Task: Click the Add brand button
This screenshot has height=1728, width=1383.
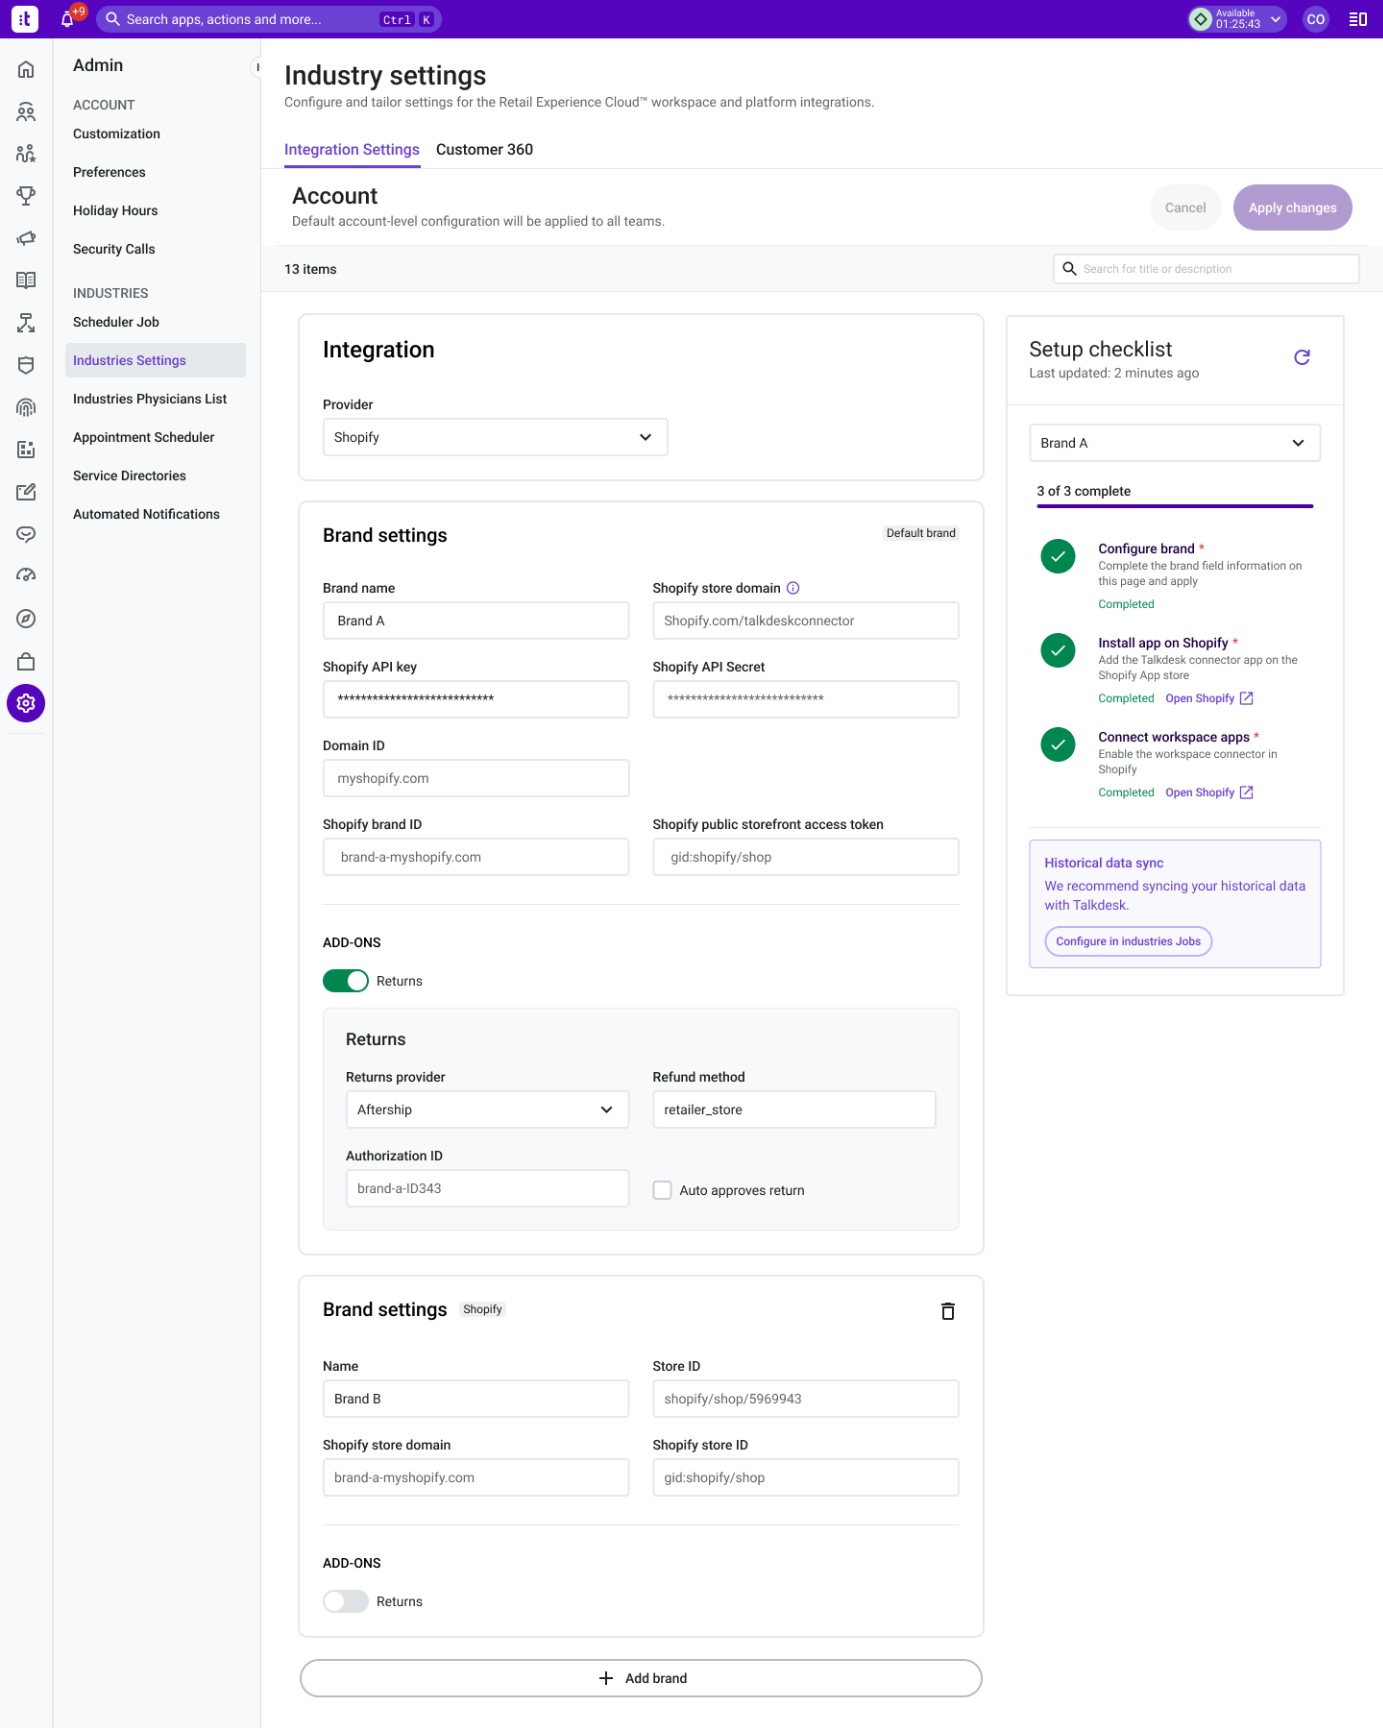Action: coord(641,1678)
